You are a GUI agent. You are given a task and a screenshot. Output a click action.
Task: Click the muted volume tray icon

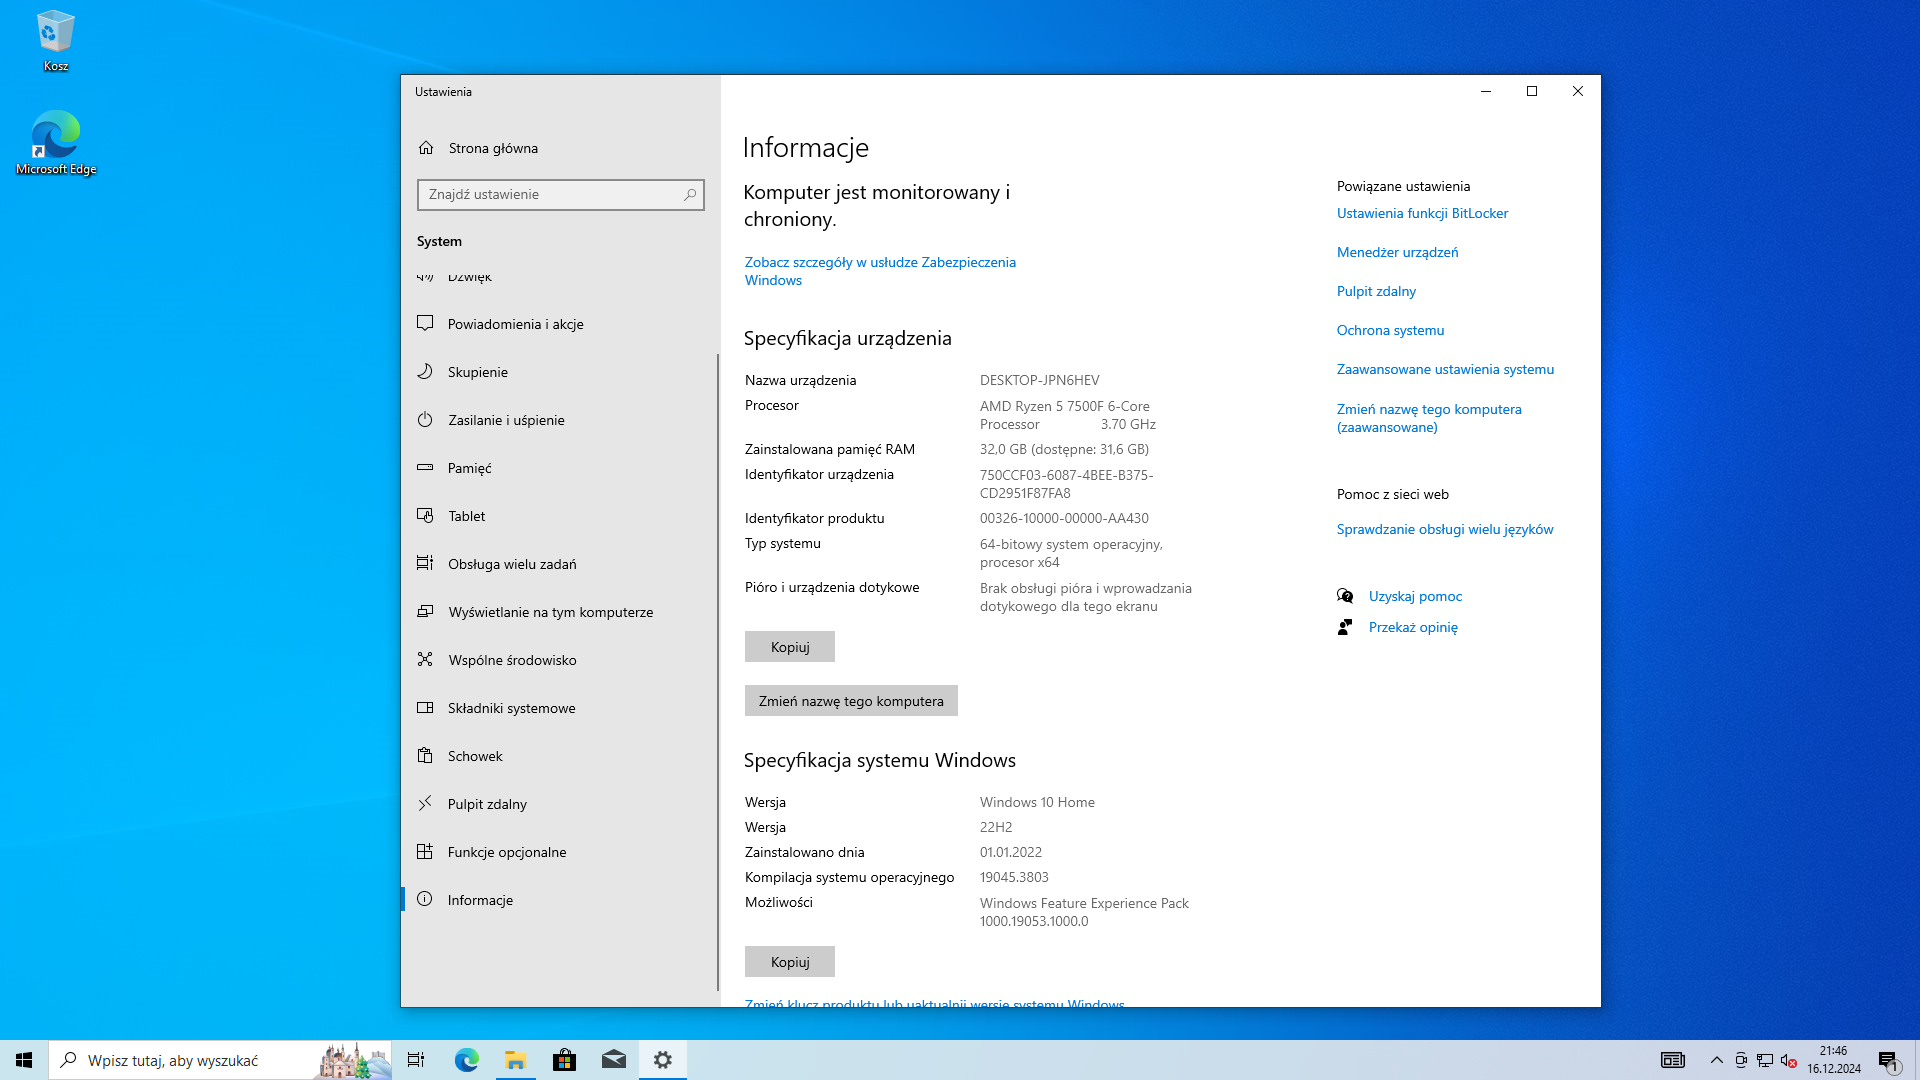tap(1789, 1060)
